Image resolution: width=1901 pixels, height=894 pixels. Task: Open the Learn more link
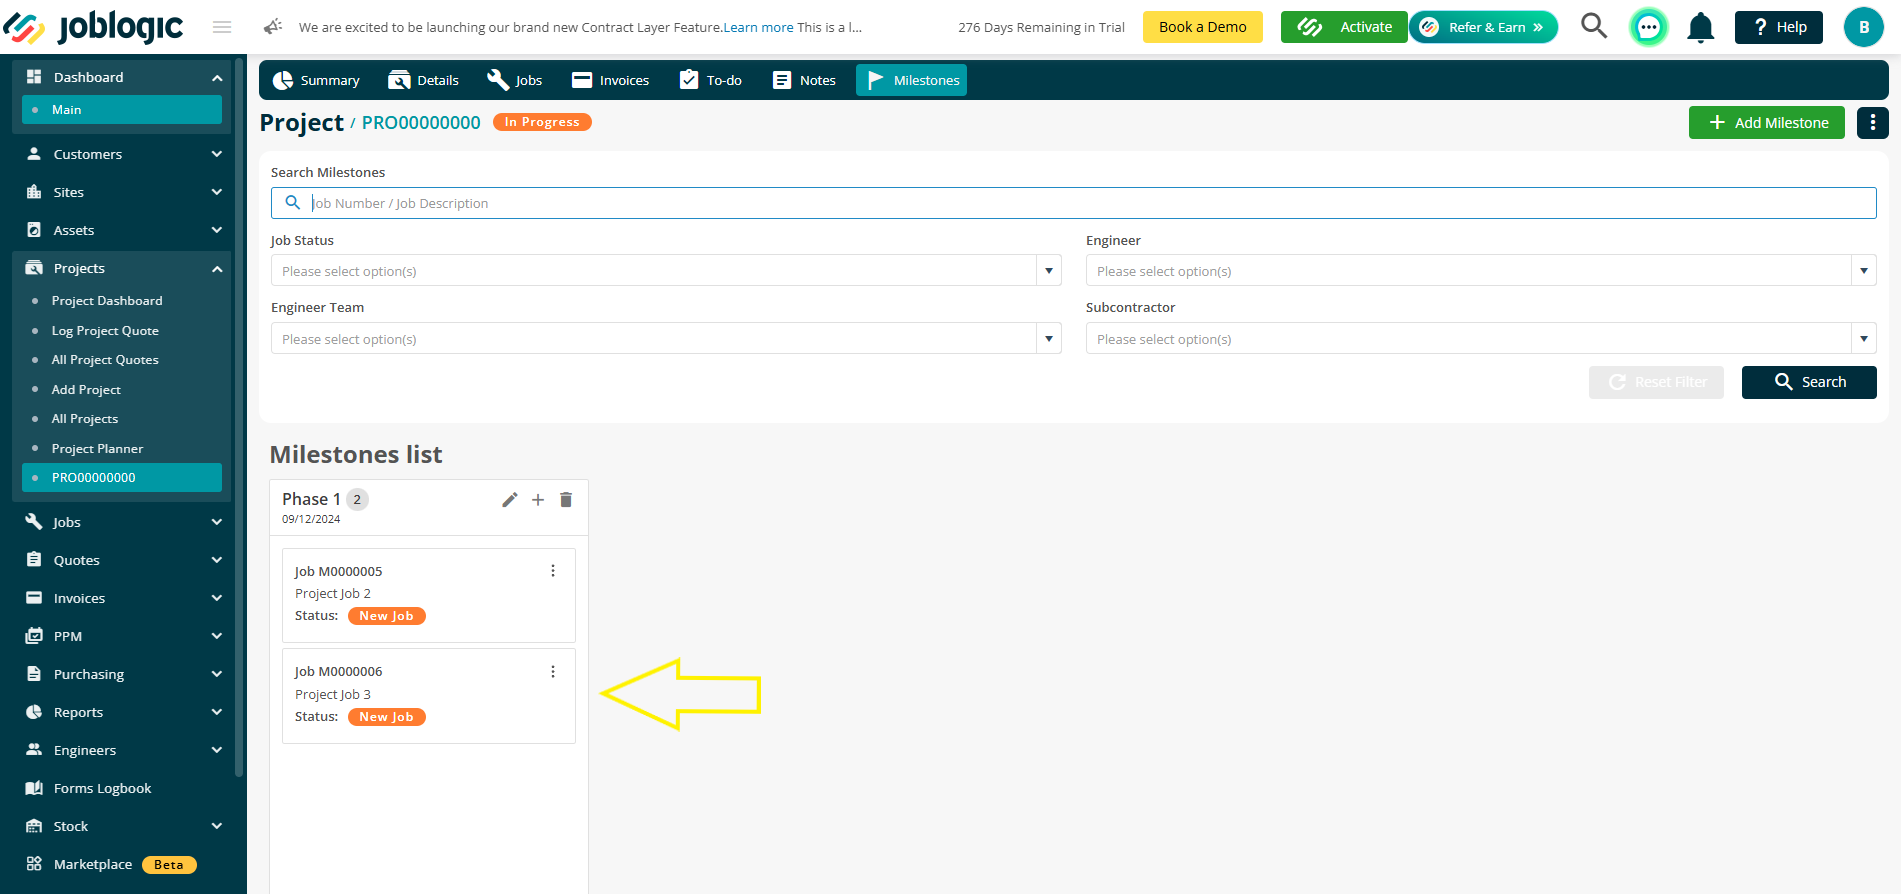[x=758, y=27]
